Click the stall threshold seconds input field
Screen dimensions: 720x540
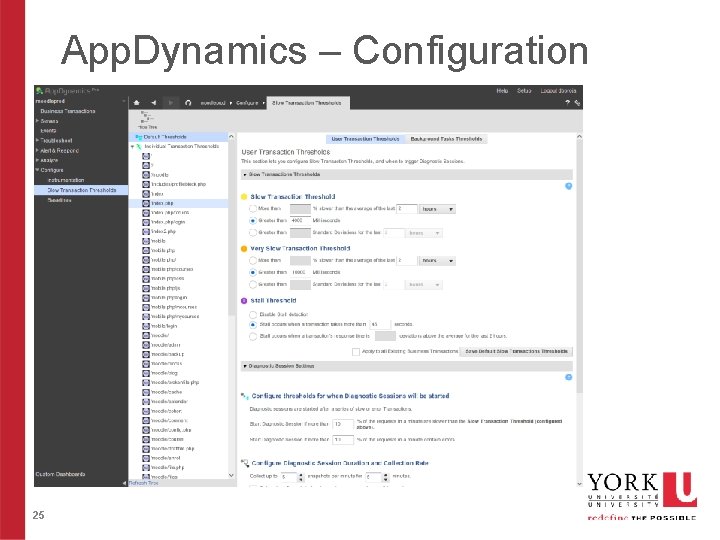(380, 325)
